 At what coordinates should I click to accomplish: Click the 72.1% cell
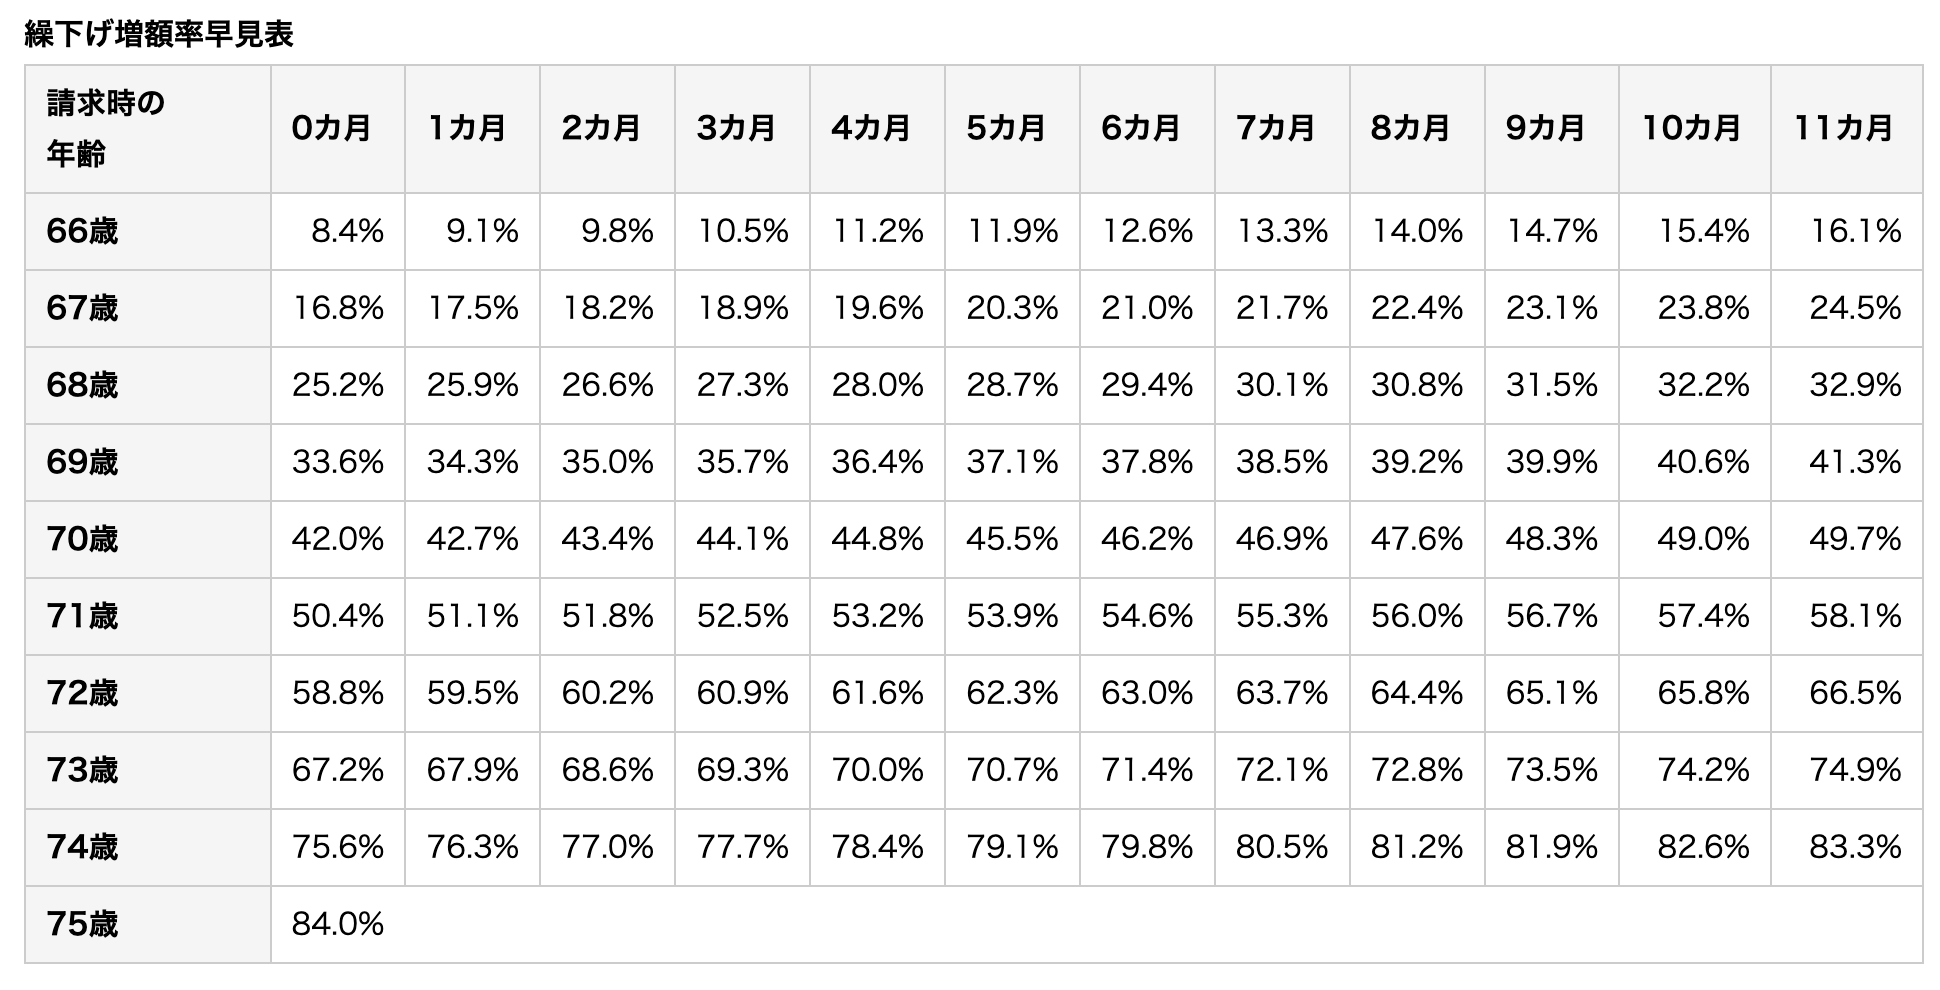tap(1282, 770)
